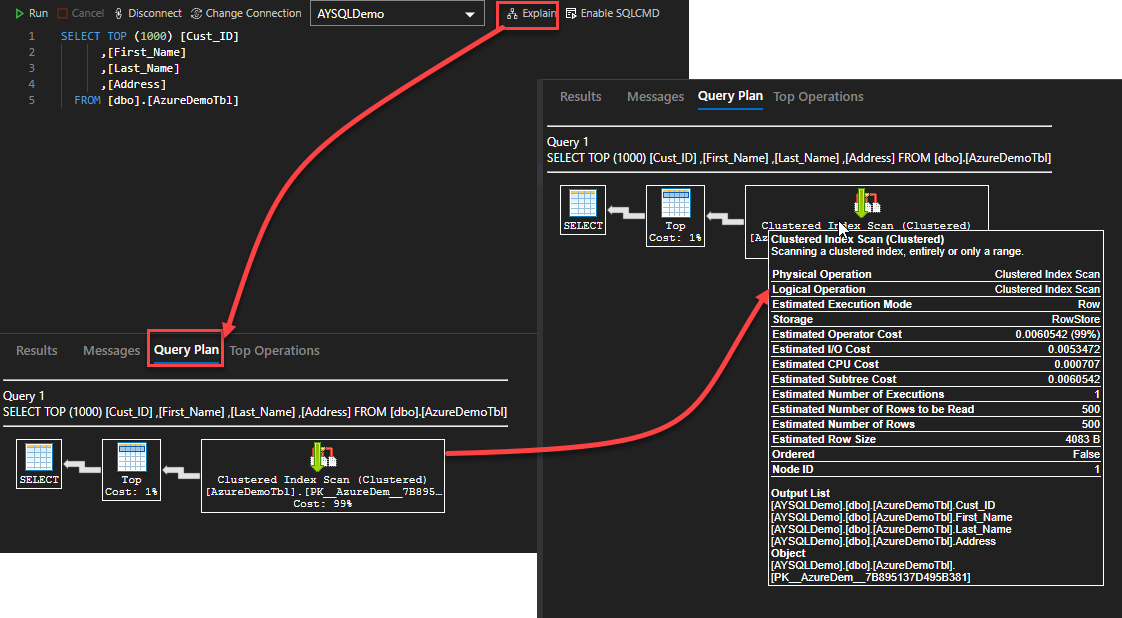Viewport: 1122px width, 618px height.
Task: Select Query Plan tab in lower-left panel
Action: coord(186,350)
